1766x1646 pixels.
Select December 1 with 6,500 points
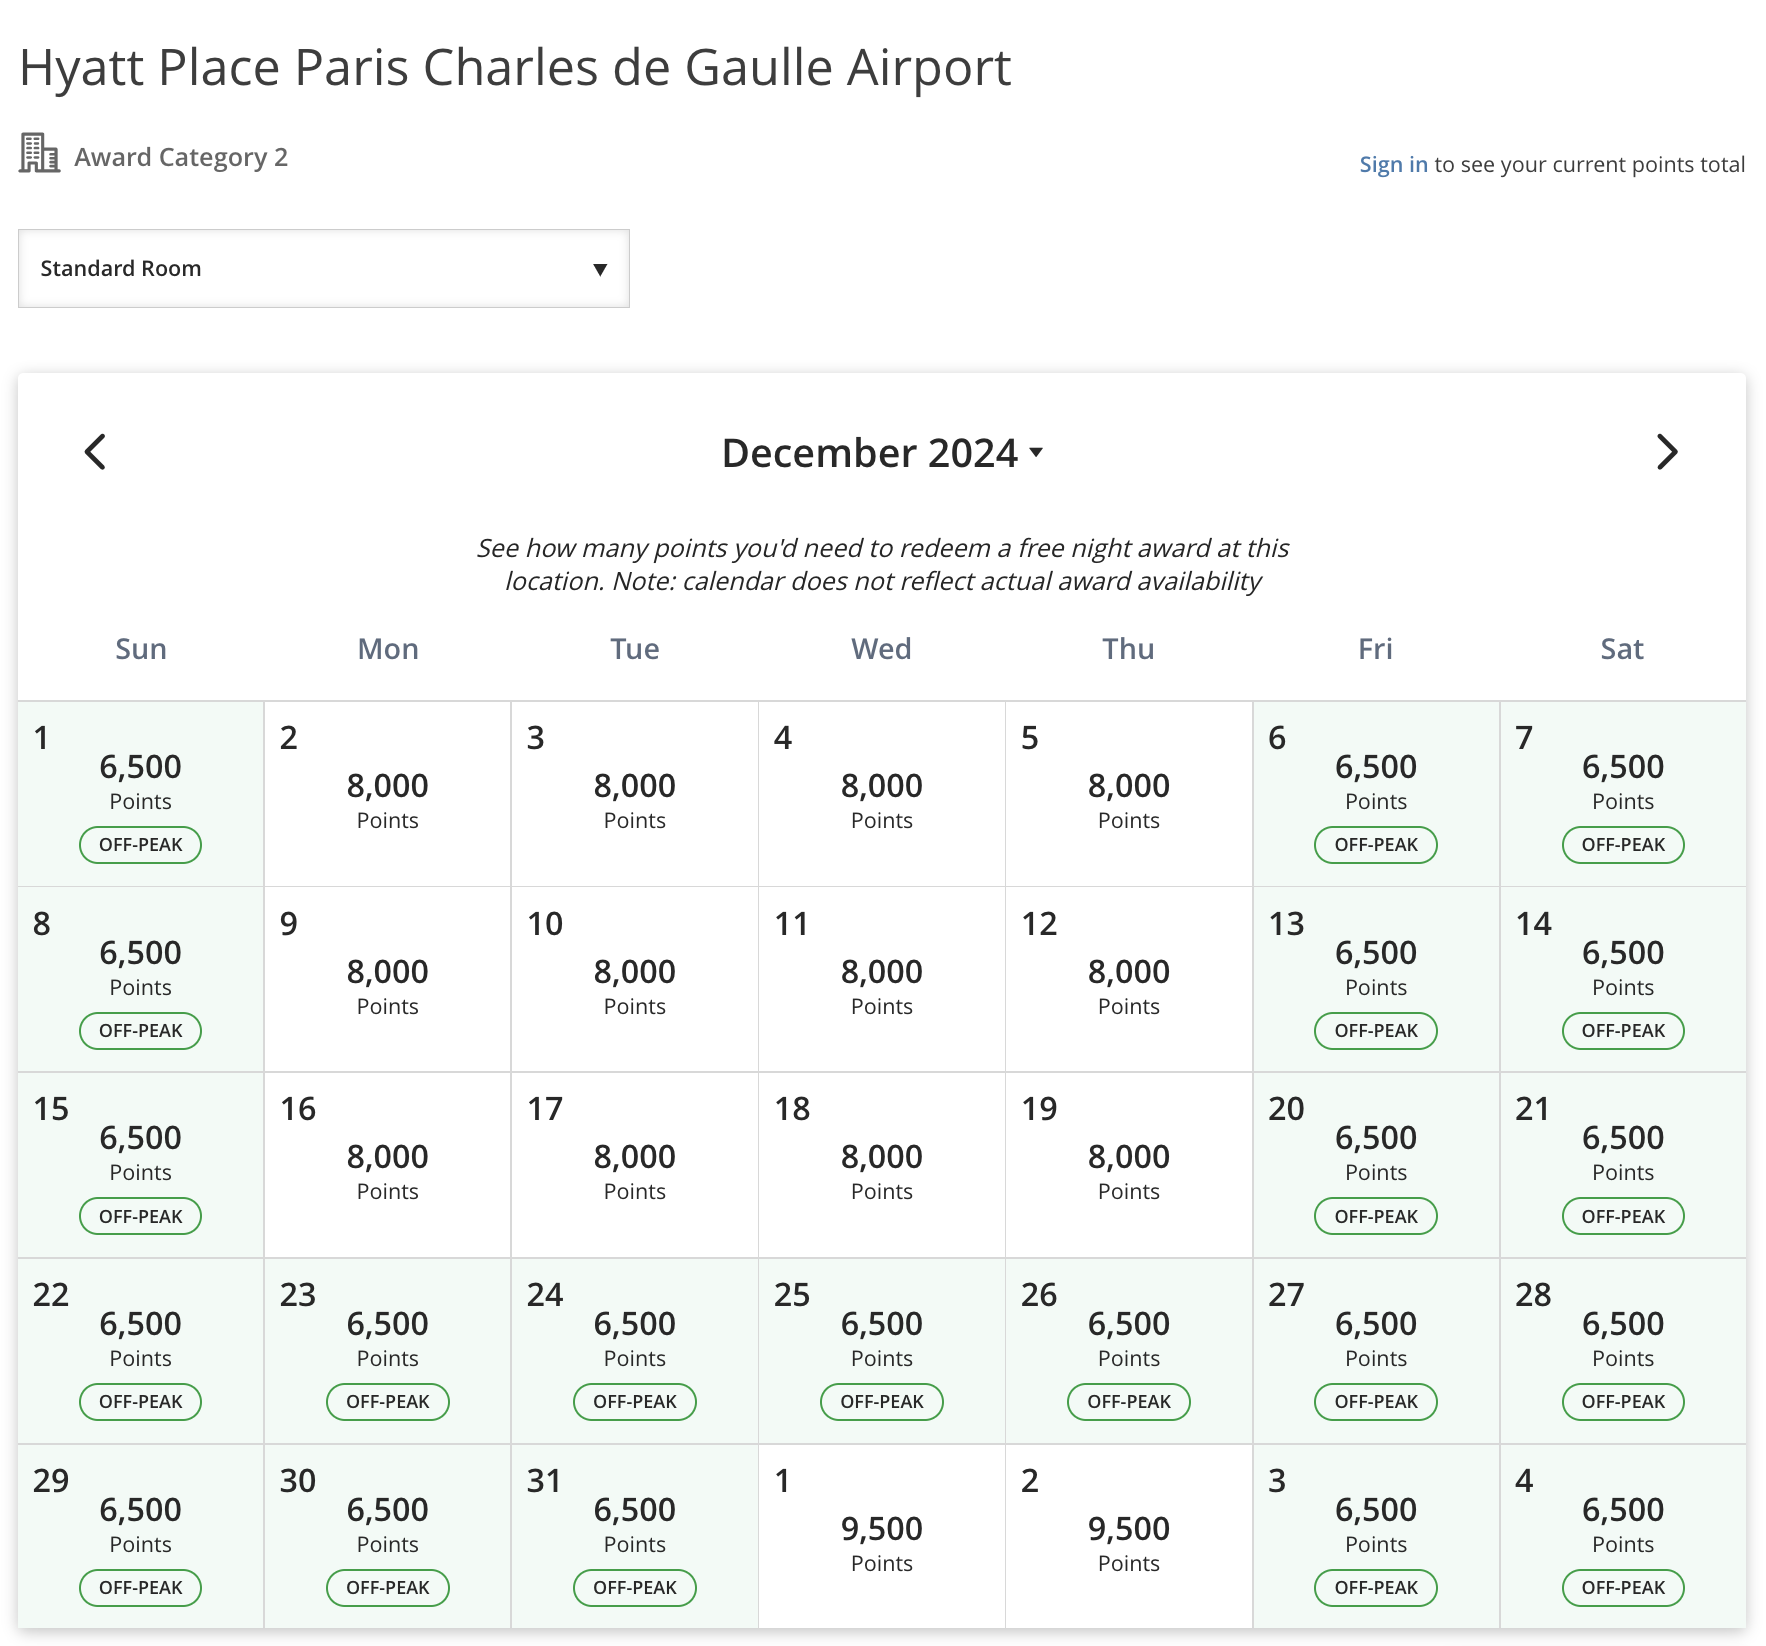point(141,794)
